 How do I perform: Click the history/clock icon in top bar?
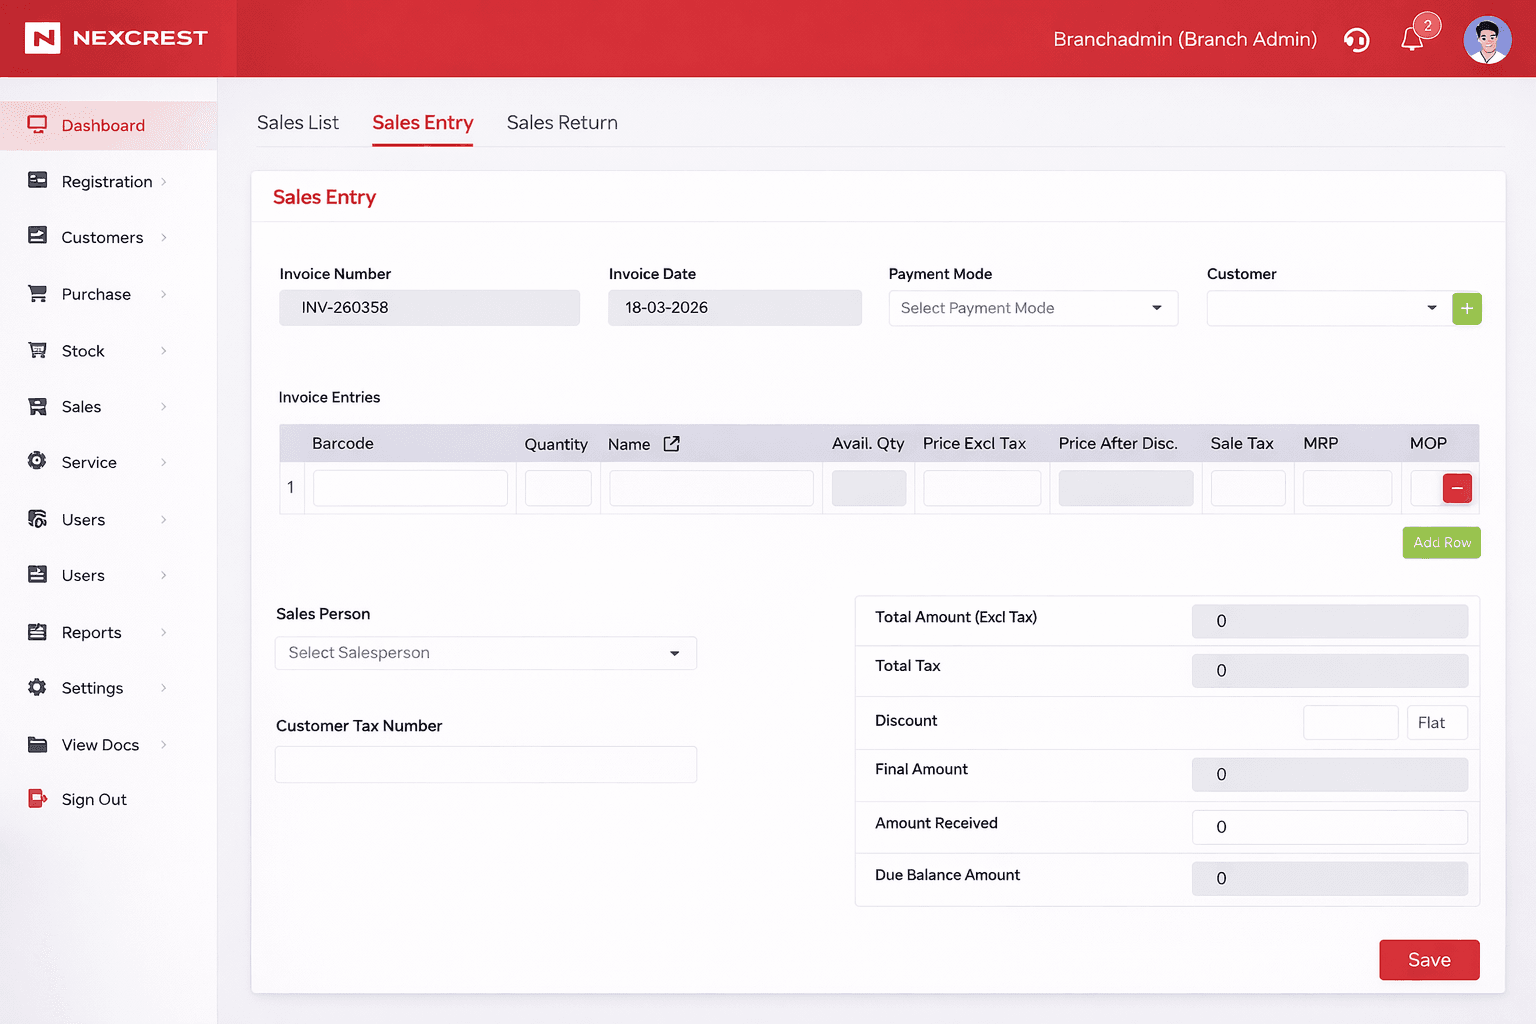[x=1356, y=39]
